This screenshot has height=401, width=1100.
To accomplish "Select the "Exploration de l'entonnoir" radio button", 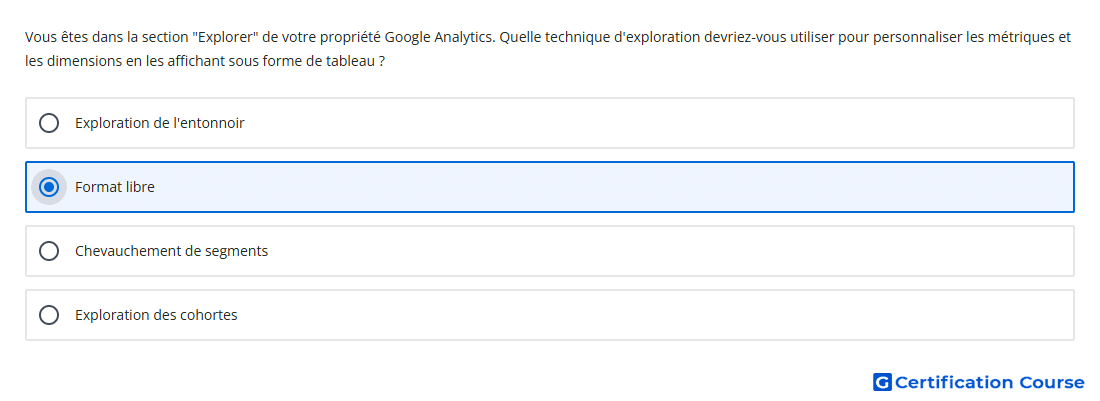I will (49, 123).
